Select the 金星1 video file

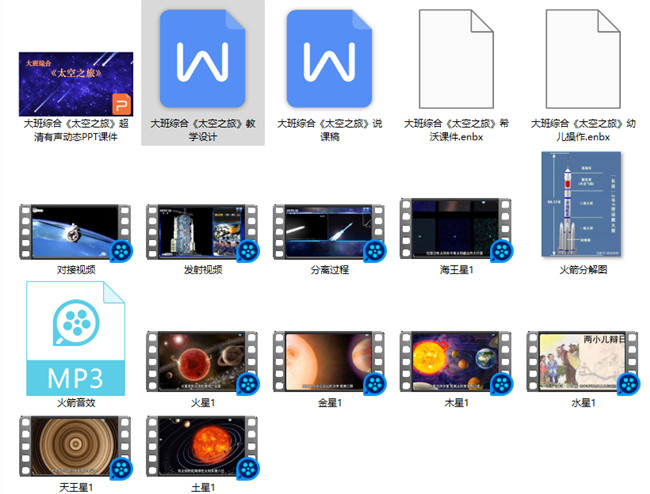(329, 362)
